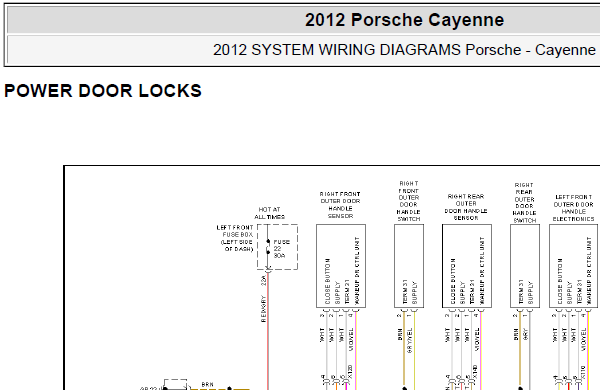Click the "X140" connector label

click(x=476, y=371)
